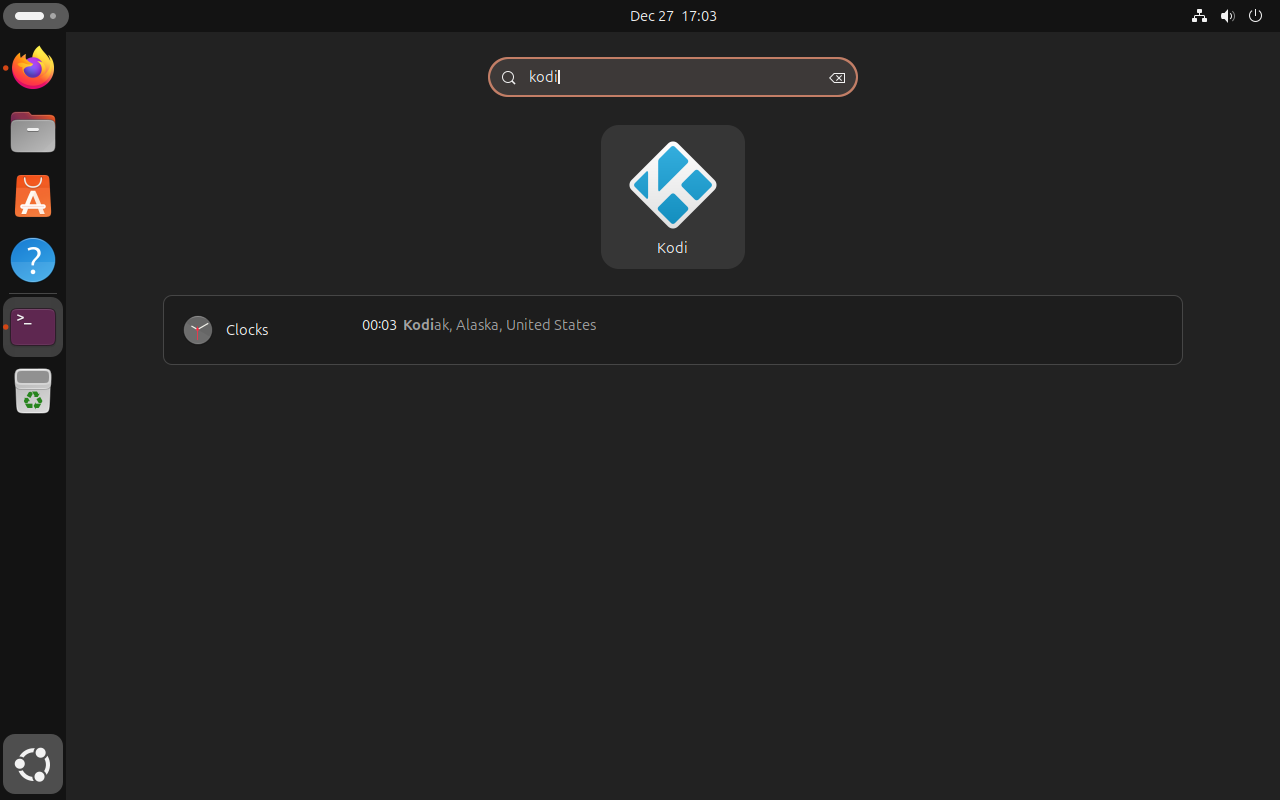This screenshot has height=800, width=1280.
Task: Open the Terminal from the dock
Action: (x=33, y=326)
